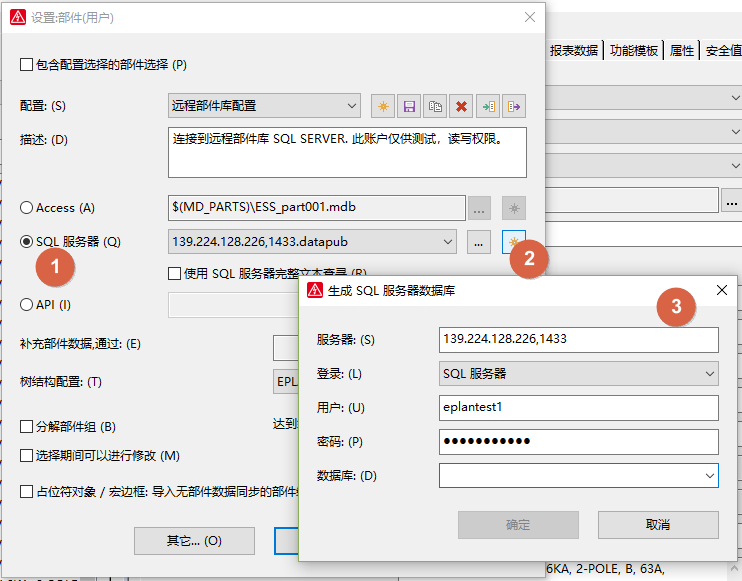Viewport: 742px width, 581px height.
Task: Enable 选择期间可以进行修改 (M) checkbox
Action: coord(26,456)
